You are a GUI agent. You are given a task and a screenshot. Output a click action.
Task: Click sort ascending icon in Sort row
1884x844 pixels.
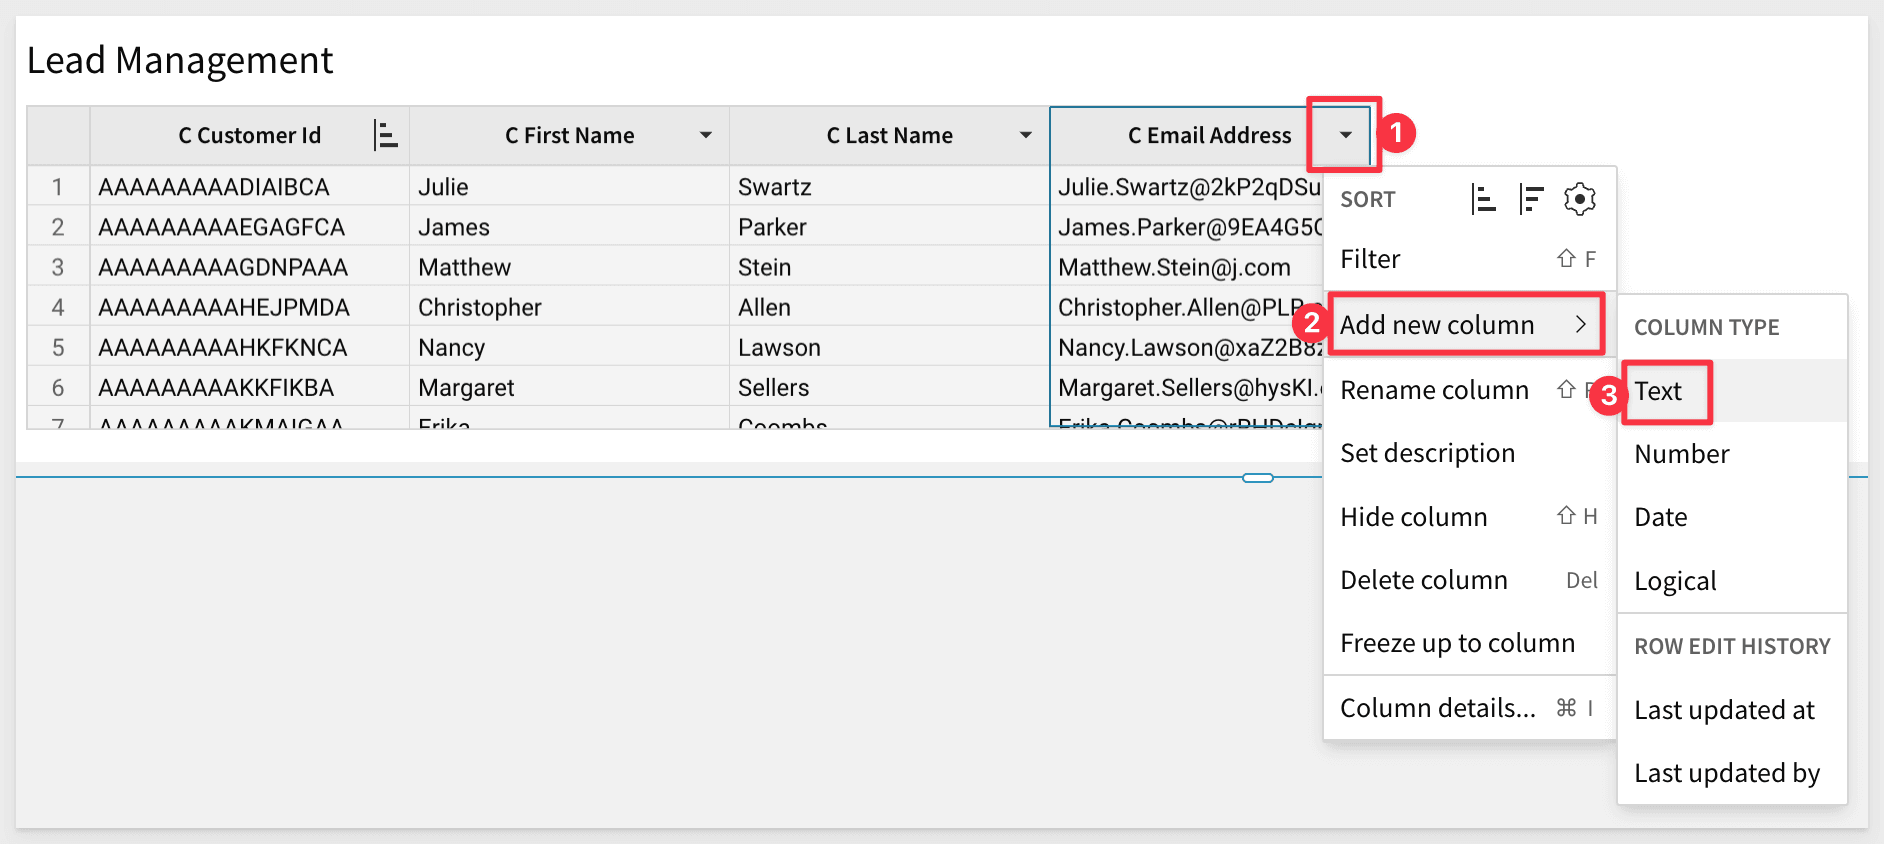1483,199
